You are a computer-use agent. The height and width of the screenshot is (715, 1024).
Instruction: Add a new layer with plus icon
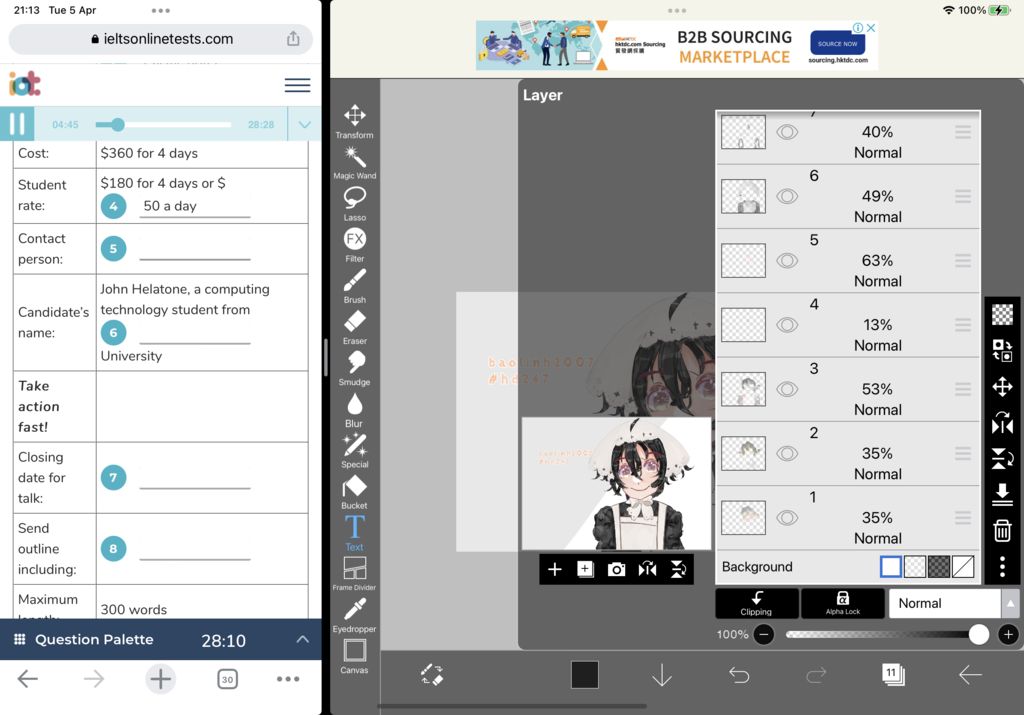(554, 569)
